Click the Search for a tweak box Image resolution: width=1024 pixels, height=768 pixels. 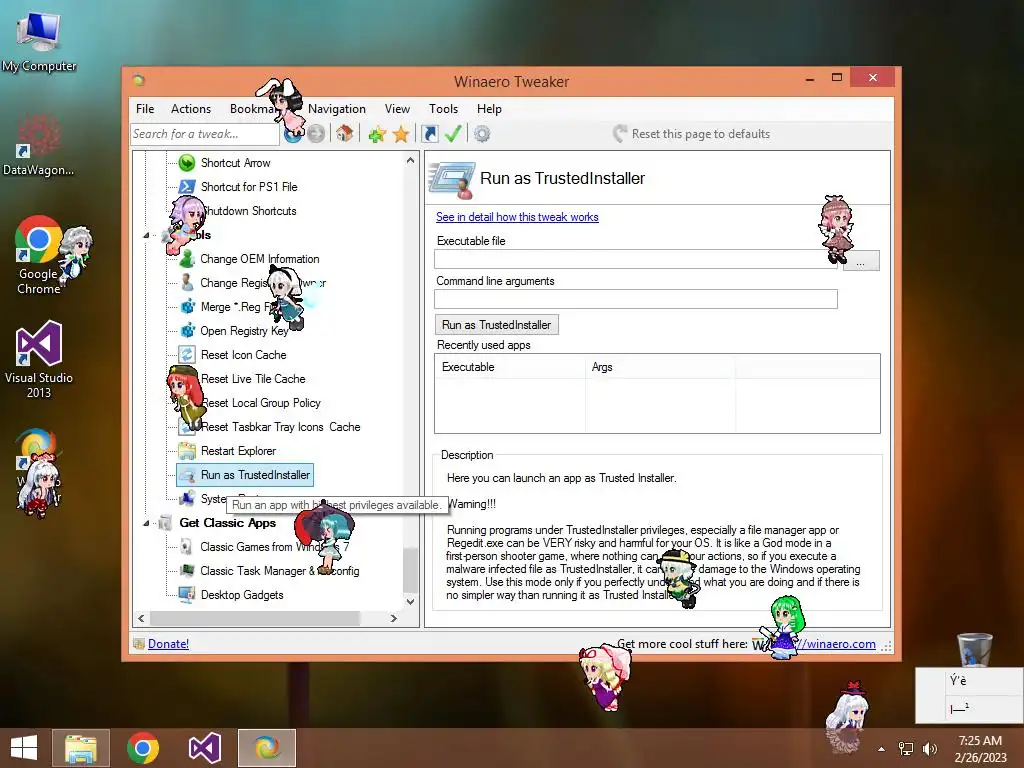coord(204,134)
